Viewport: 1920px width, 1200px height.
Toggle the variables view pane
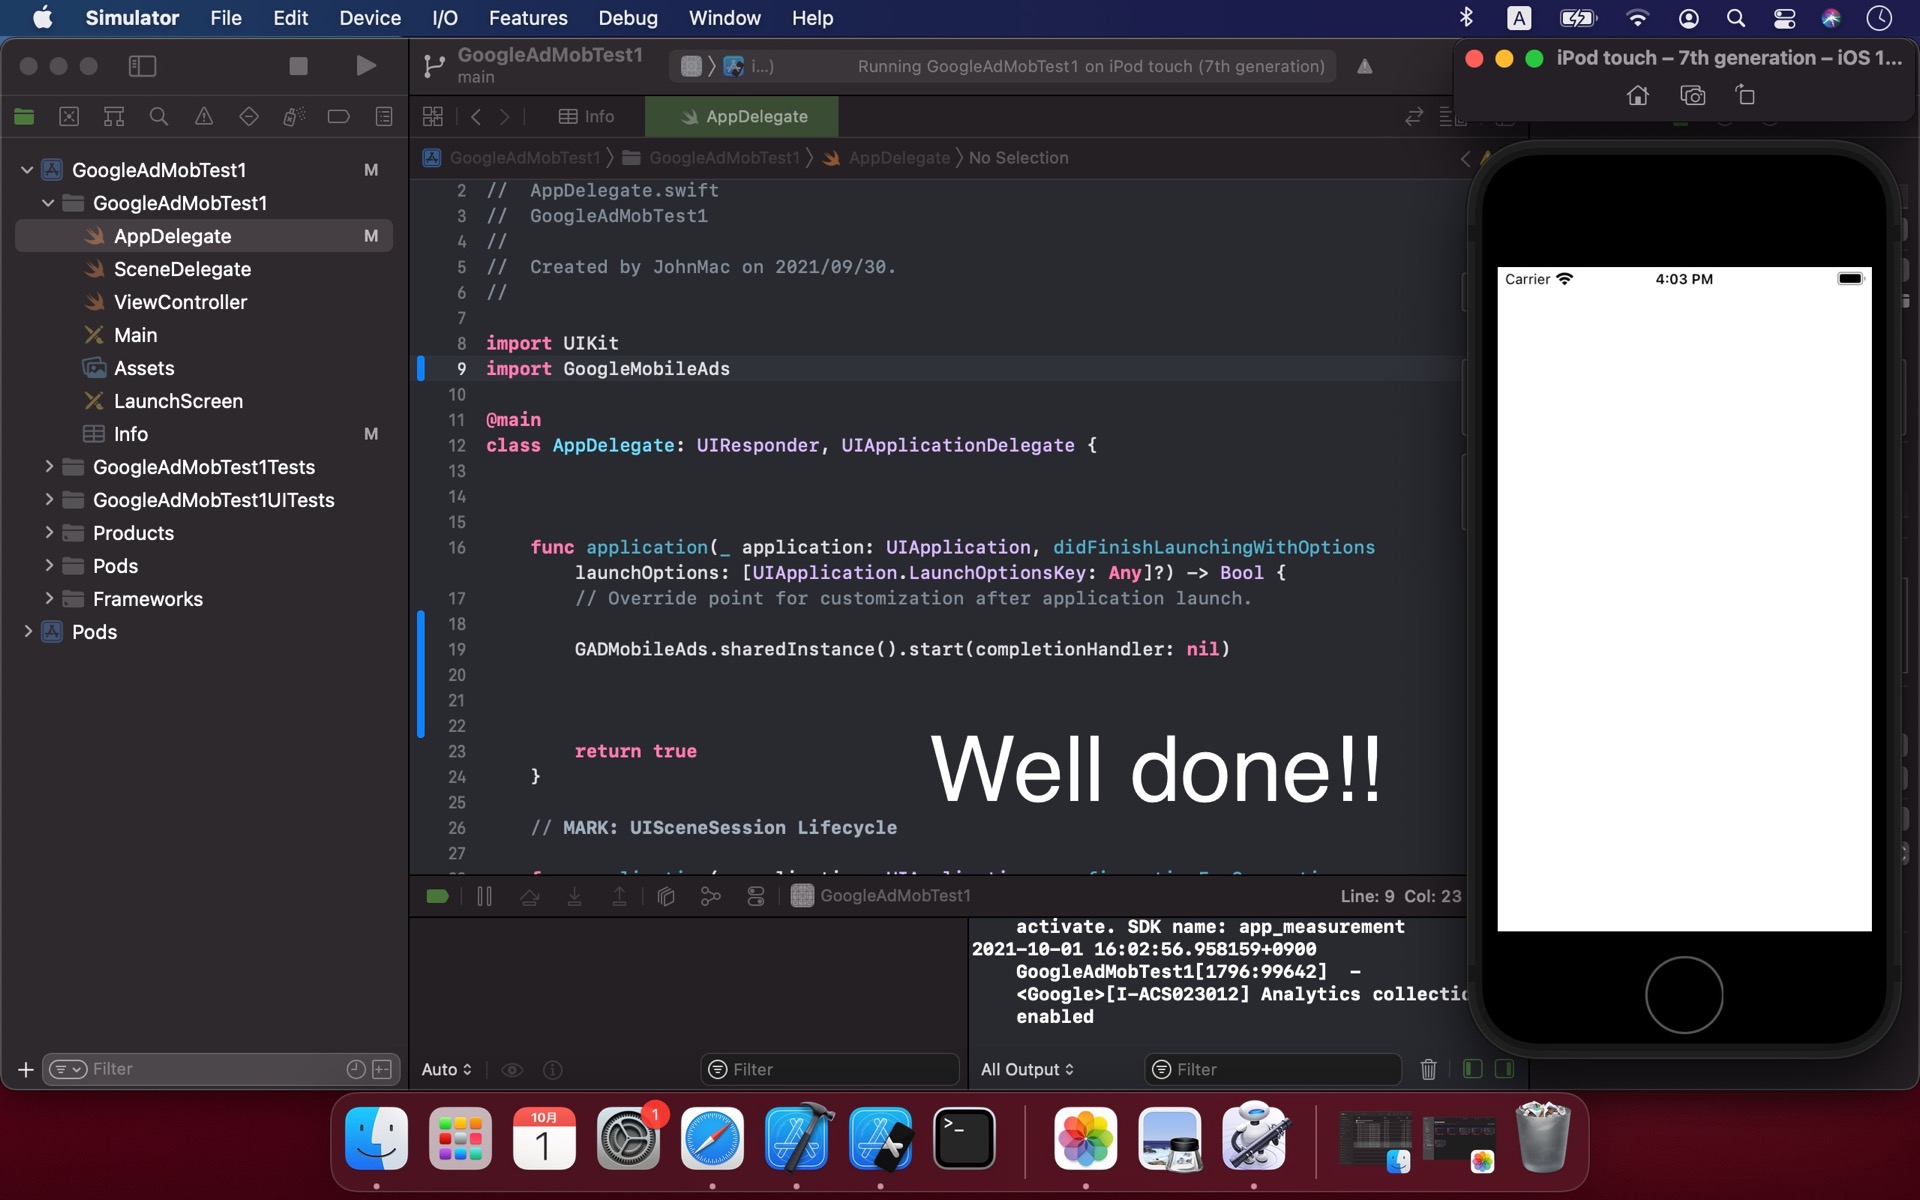pyautogui.click(x=1473, y=1070)
